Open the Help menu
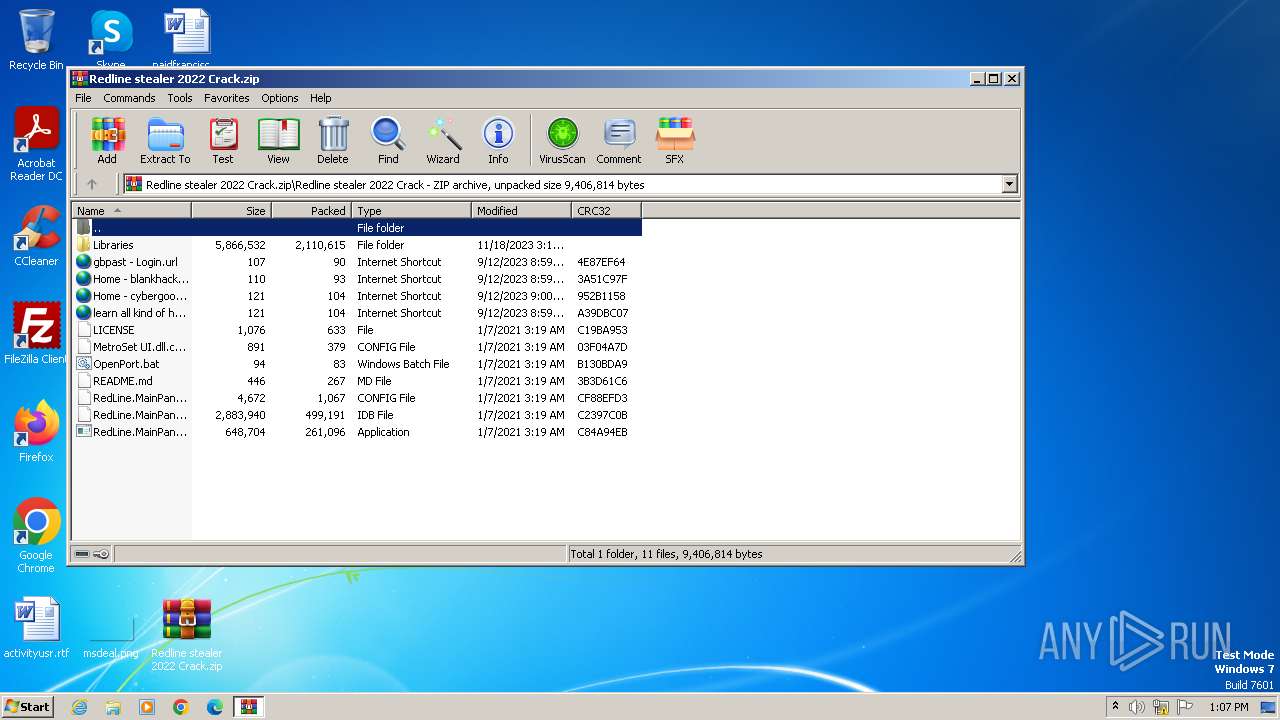Image resolution: width=1280 pixels, height=720 pixels. (321, 98)
